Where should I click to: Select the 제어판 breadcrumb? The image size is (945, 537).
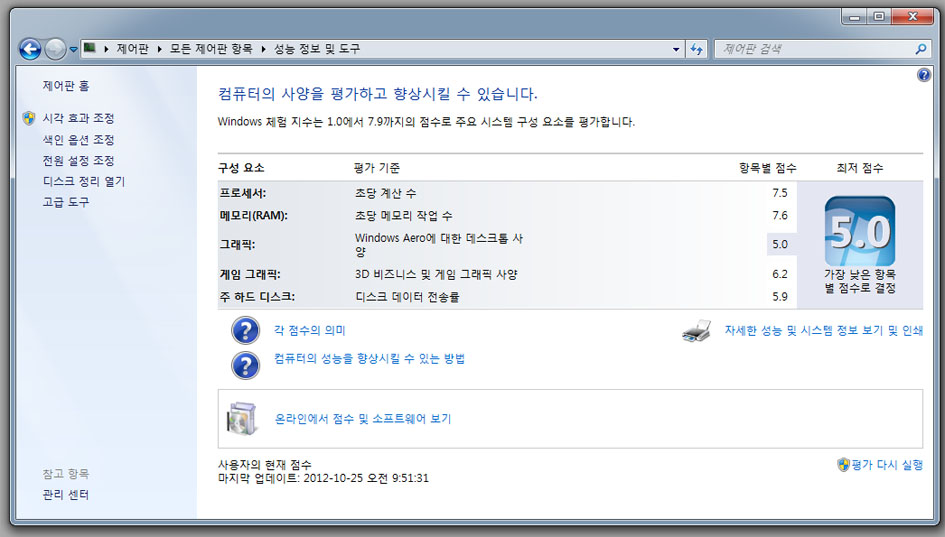(x=132, y=49)
